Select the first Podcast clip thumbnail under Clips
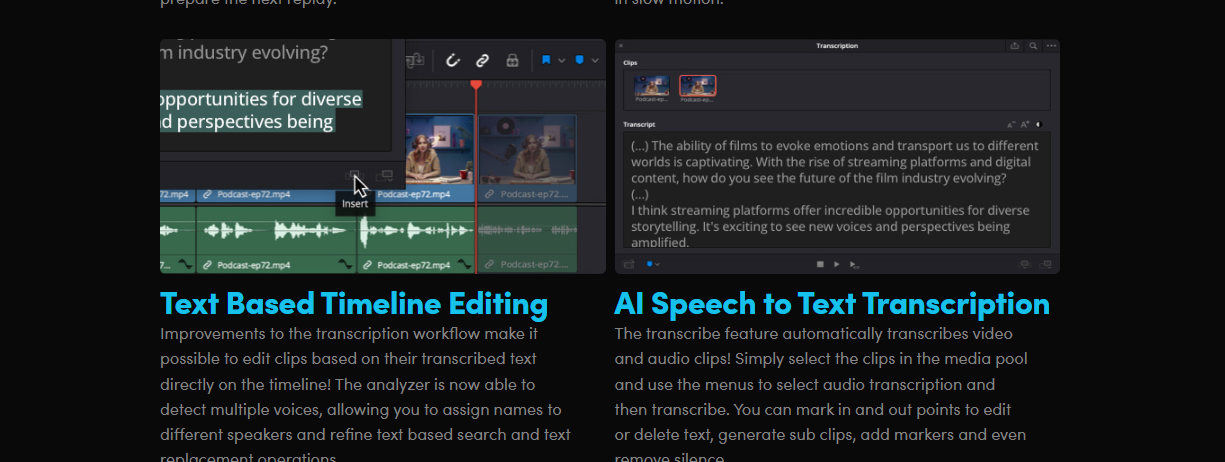Screen dimensions: 1225x462 click(x=652, y=87)
